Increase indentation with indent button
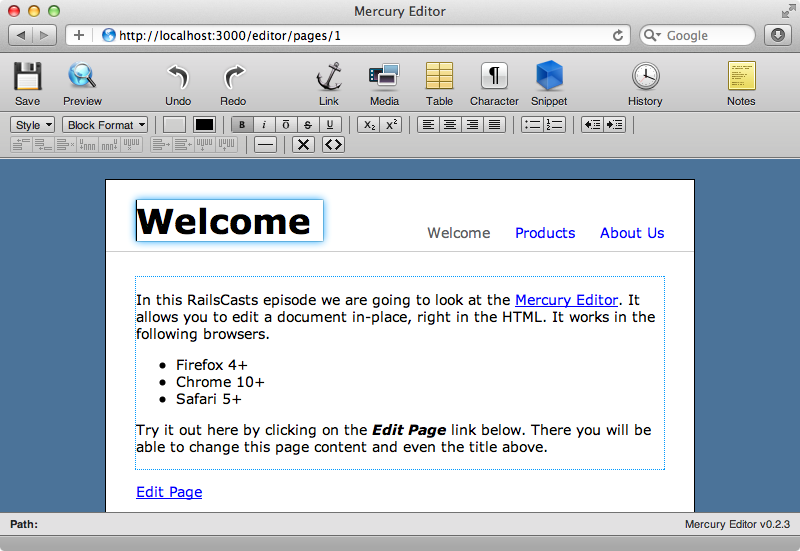The height and width of the screenshot is (551, 800). [614, 124]
